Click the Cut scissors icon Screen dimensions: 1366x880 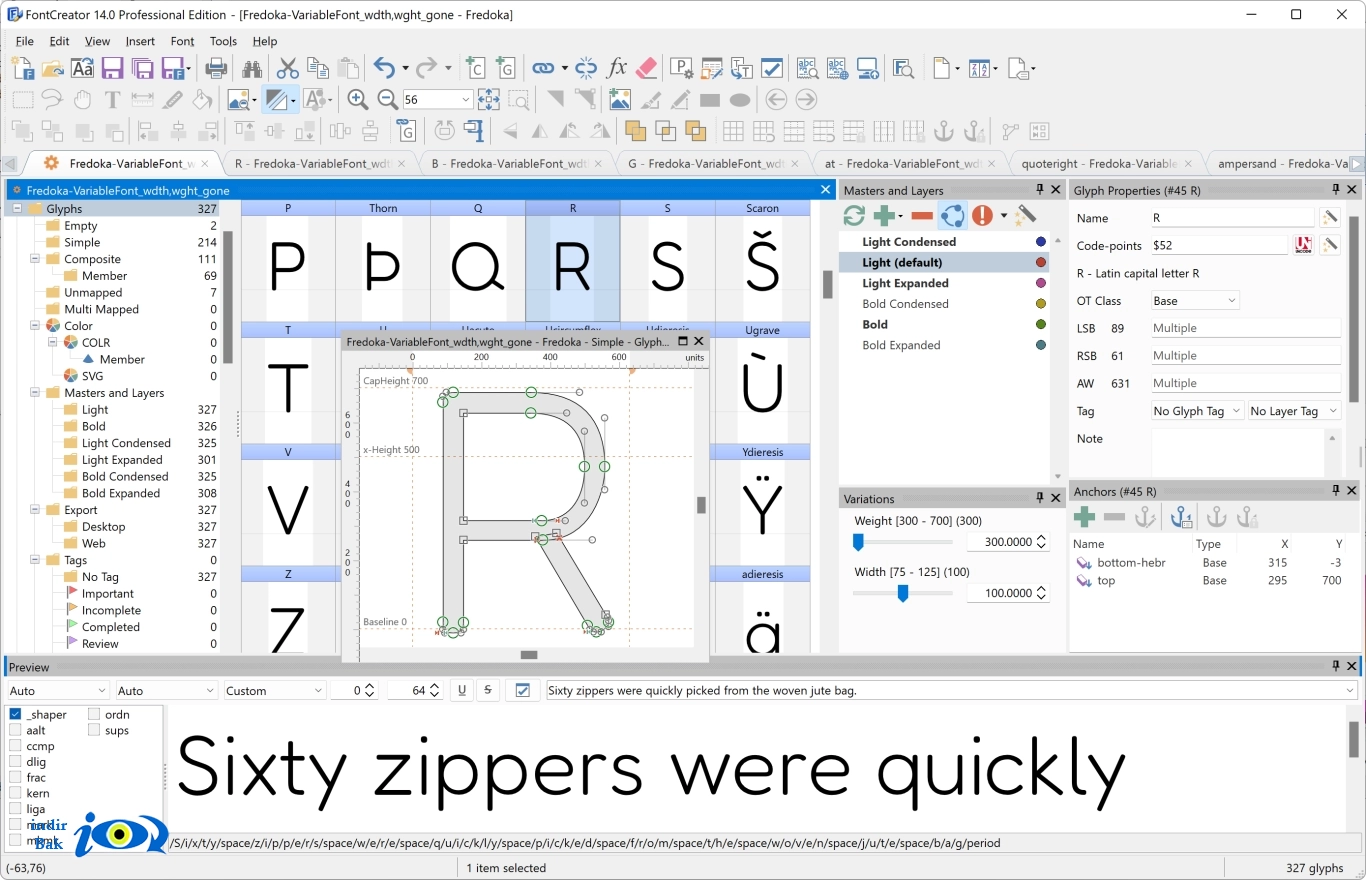[287, 68]
